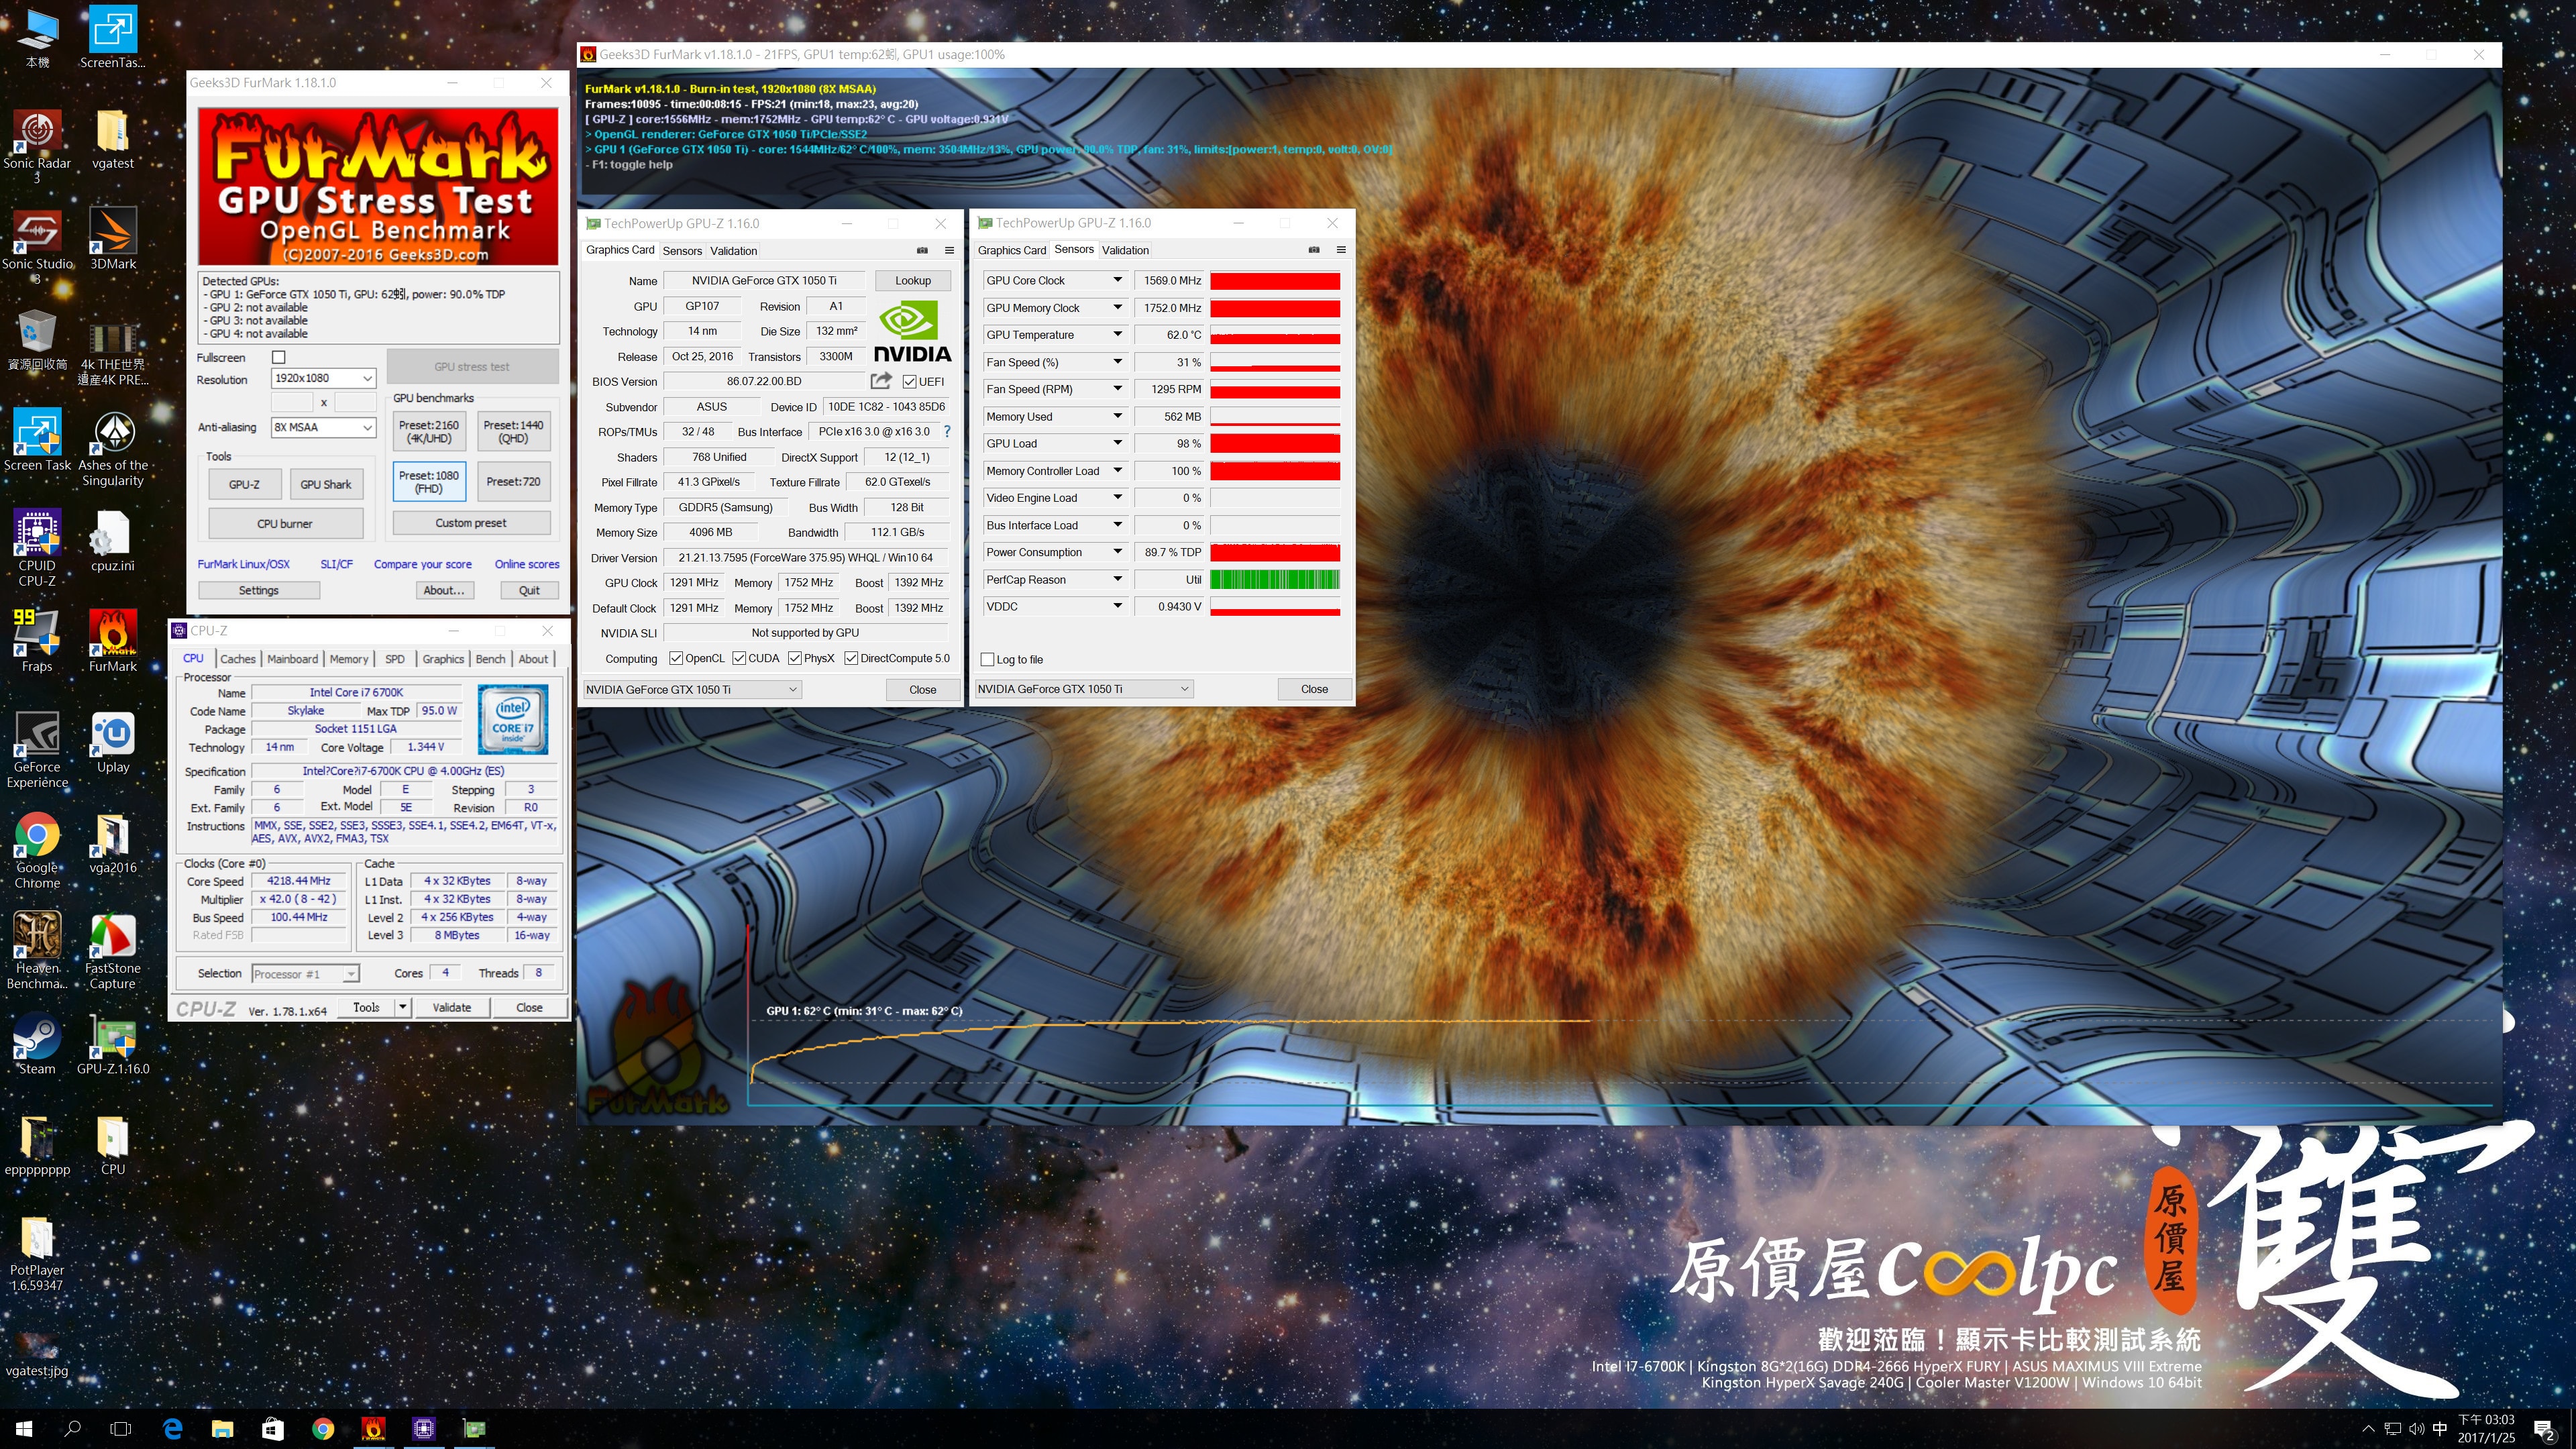Click the GPU Memory Clock sensor graph
The width and height of the screenshot is (2576, 1449).
pyautogui.click(x=1275, y=308)
